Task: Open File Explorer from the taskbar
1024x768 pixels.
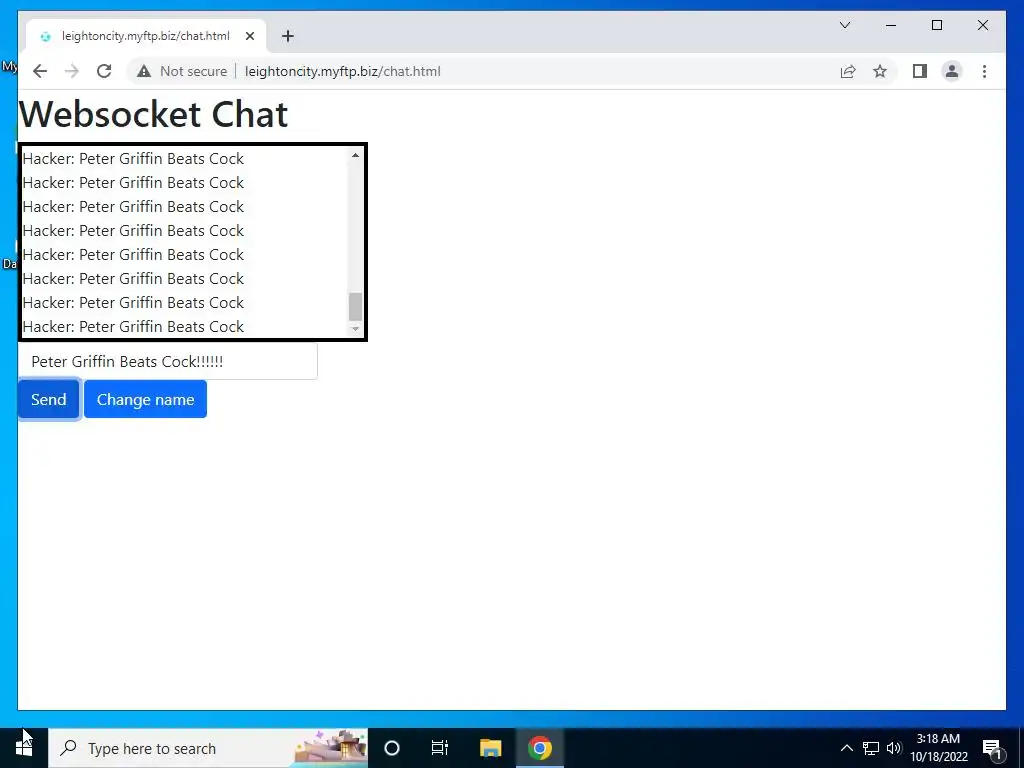Action: [x=490, y=748]
